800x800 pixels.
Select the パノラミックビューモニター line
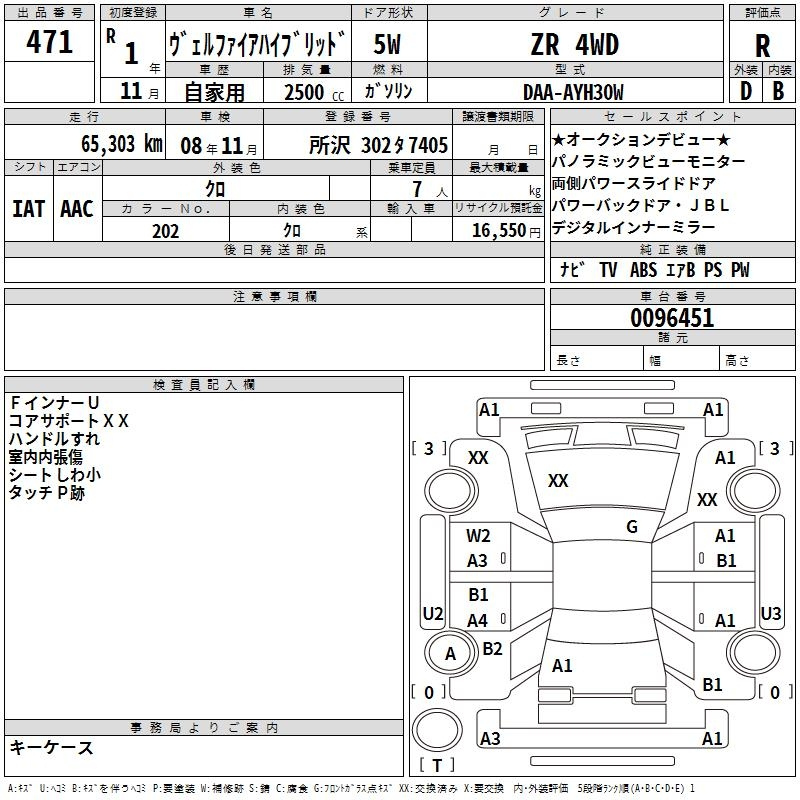(x=648, y=161)
